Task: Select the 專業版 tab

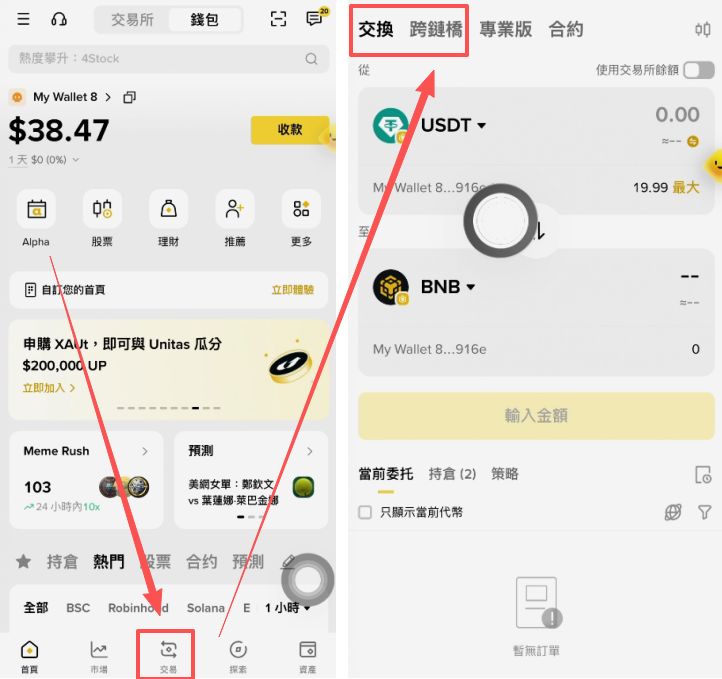Action: click(x=506, y=30)
